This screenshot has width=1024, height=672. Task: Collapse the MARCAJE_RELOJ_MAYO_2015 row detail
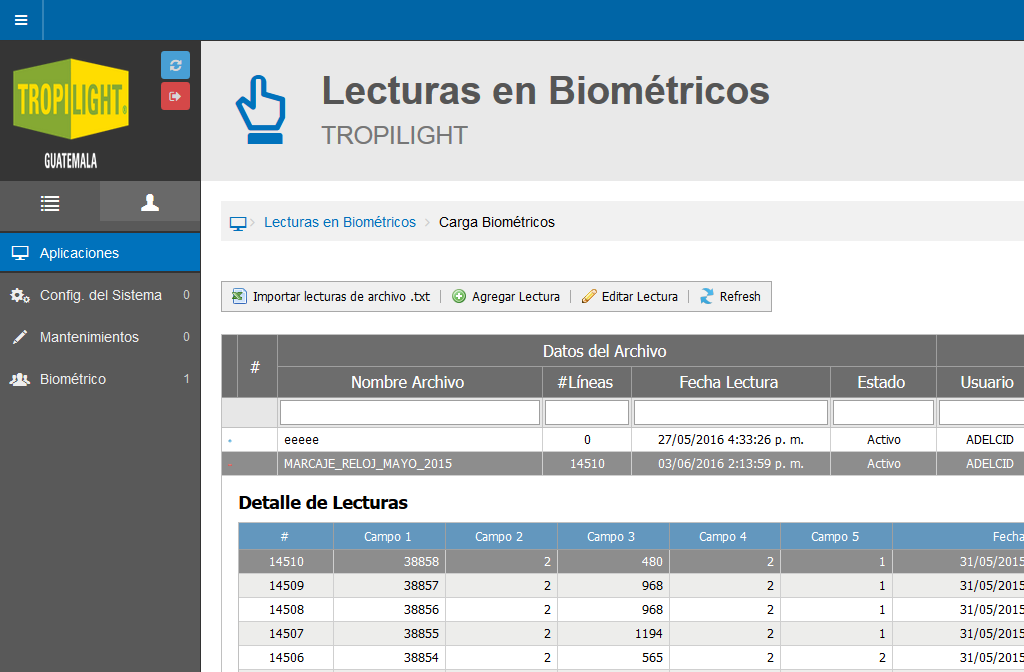pos(230,464)
